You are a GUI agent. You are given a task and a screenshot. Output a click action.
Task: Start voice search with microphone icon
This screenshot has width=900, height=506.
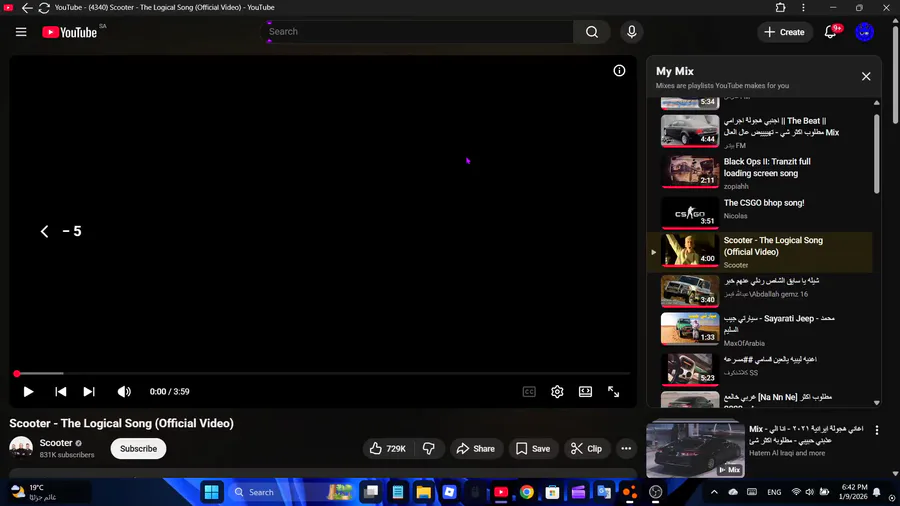(x=631, y=32)
